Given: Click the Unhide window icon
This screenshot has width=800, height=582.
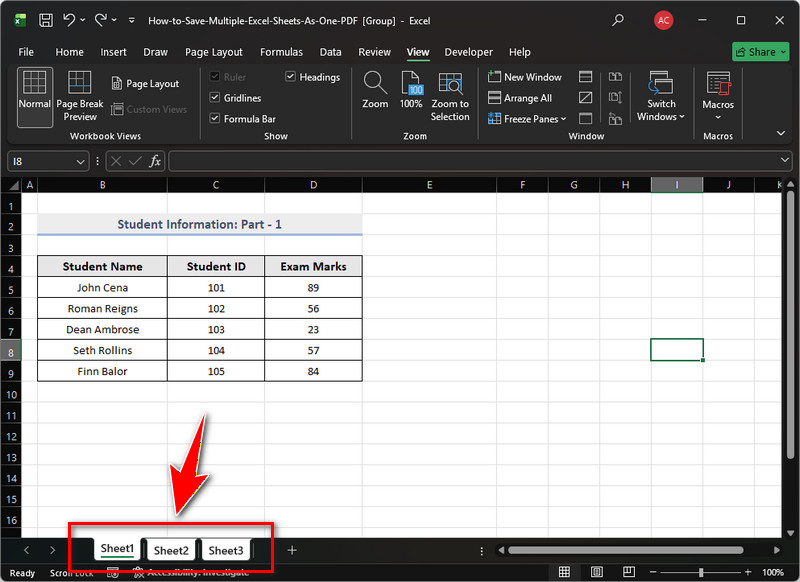Looking at the screenshot, I should point(586,118).
